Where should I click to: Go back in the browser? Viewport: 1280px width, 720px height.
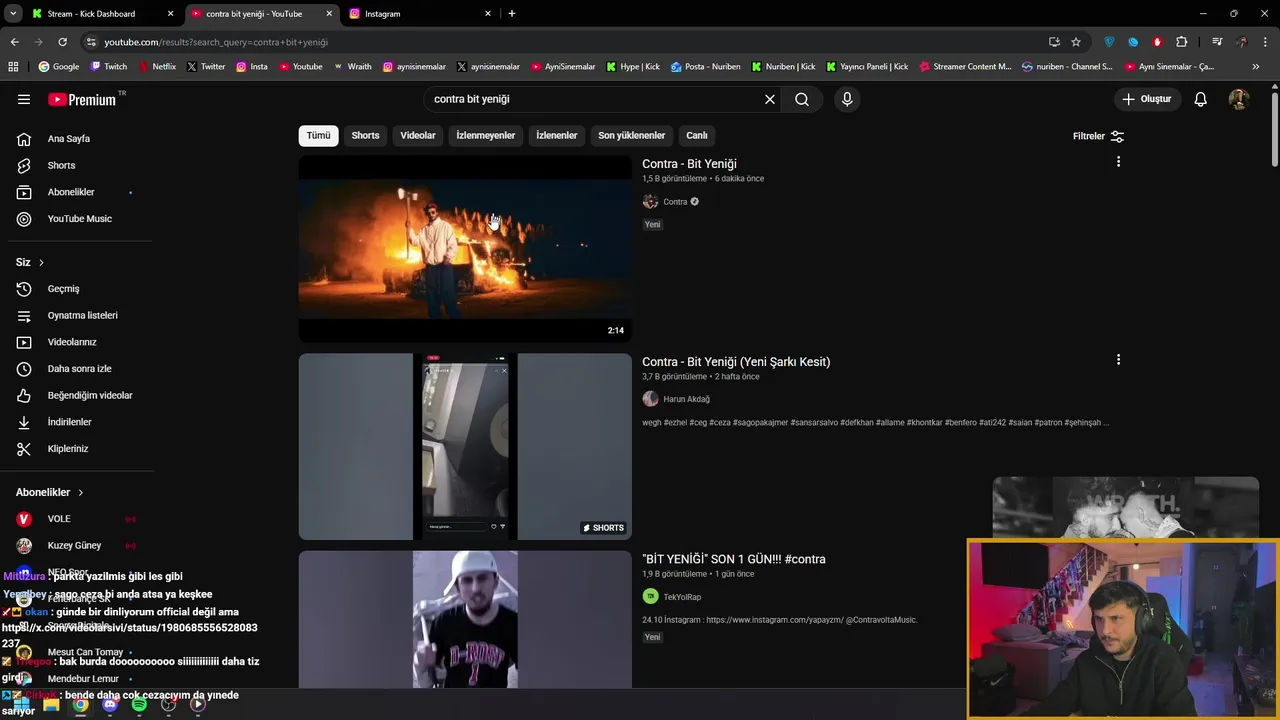click(x=14, y=42)
